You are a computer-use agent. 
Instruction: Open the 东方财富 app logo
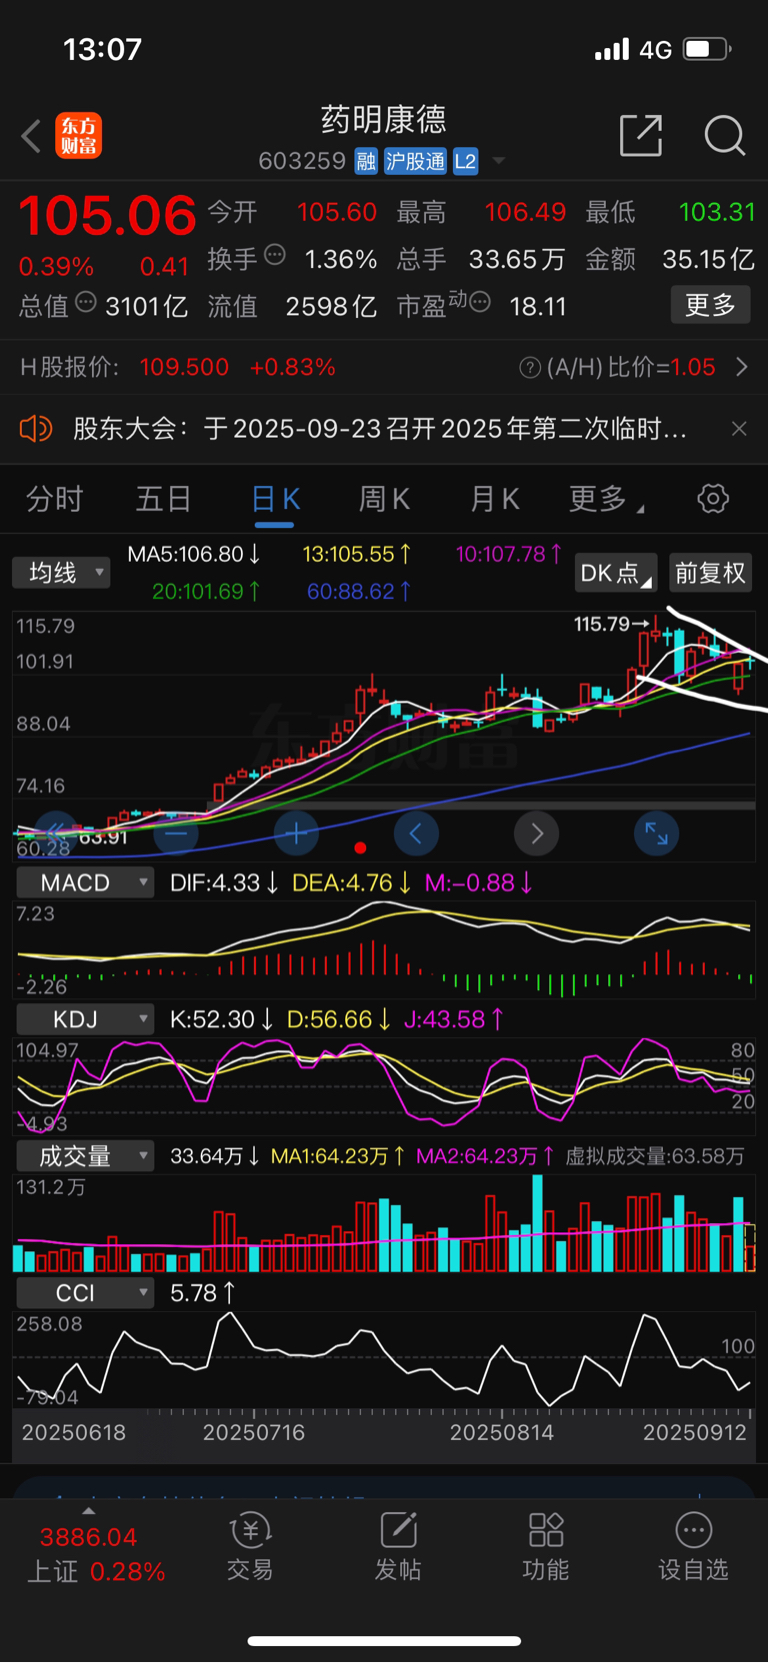click(x=79, y=136)
